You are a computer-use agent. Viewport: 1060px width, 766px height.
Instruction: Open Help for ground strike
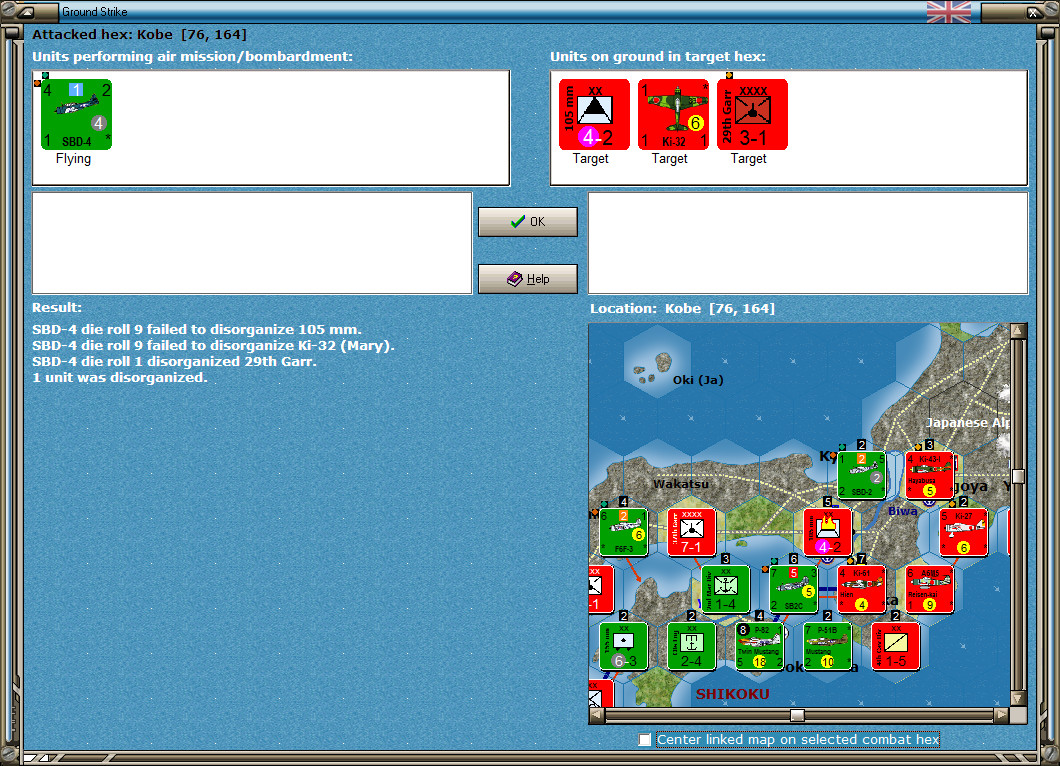pos(528,279)
